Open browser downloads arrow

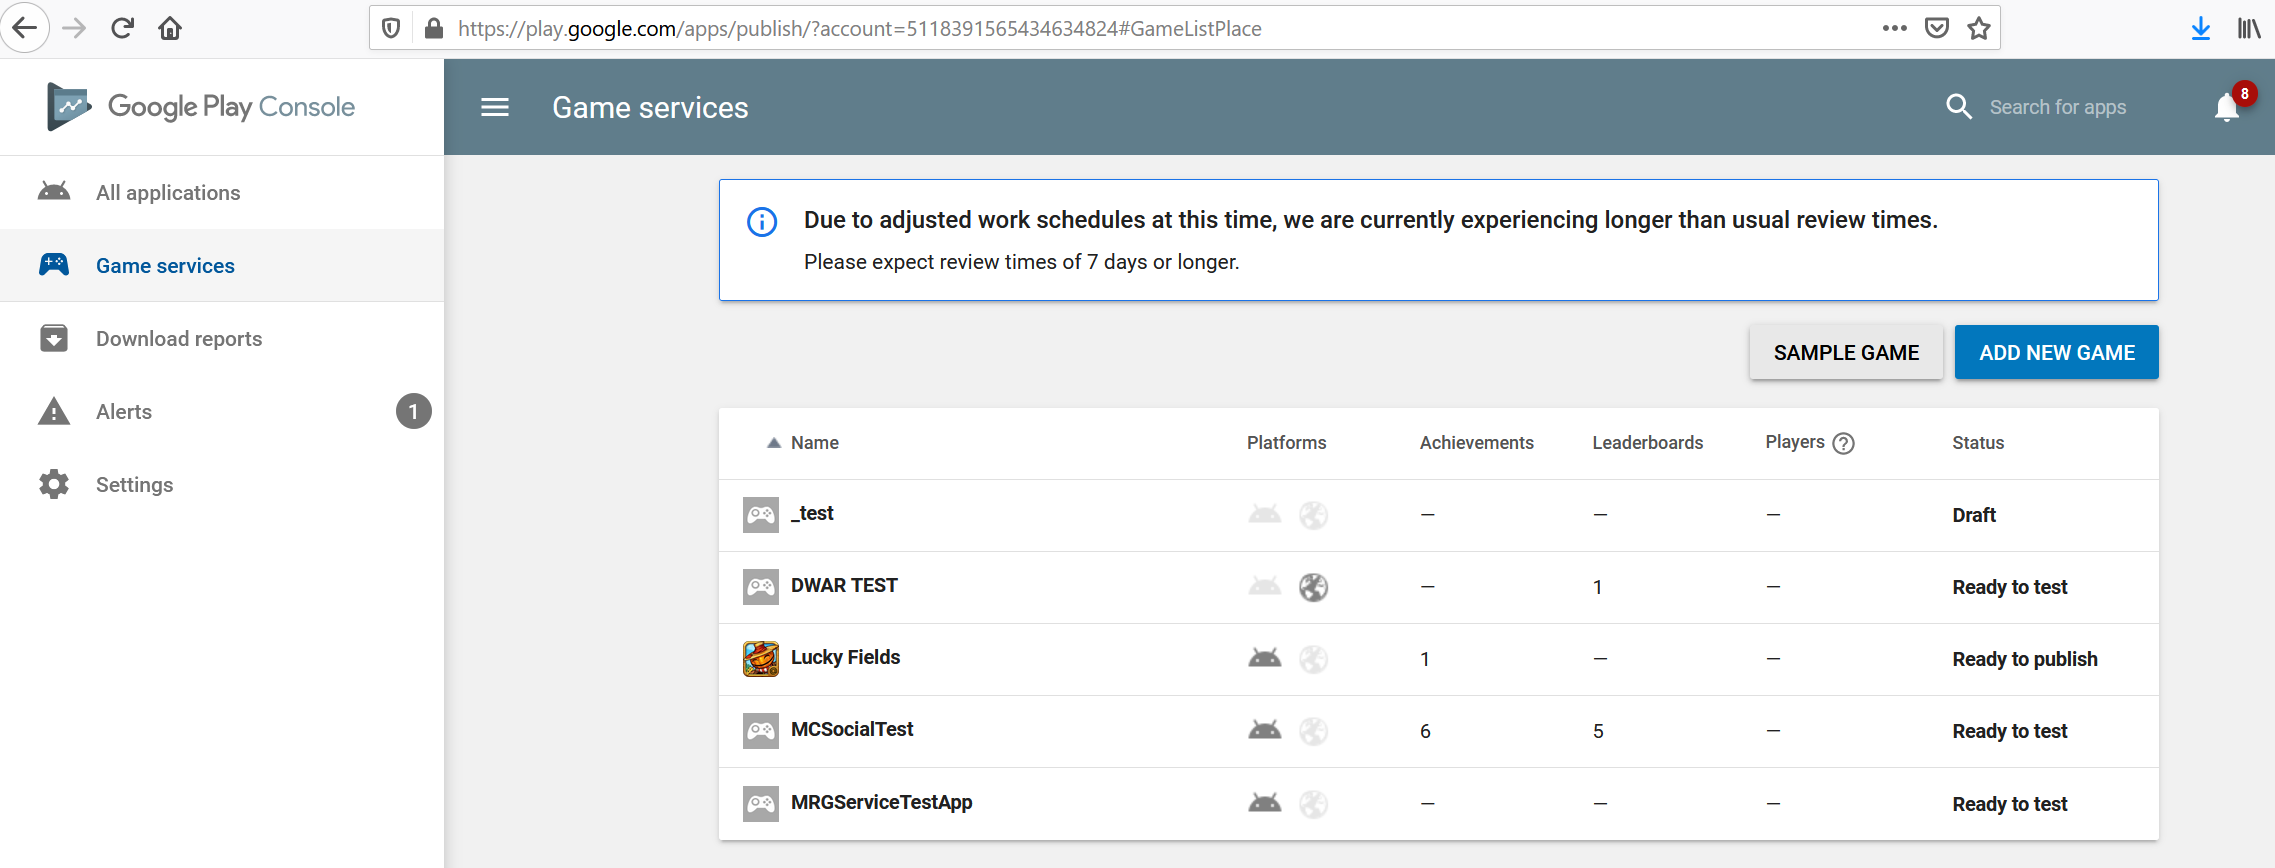tap(2200, 29)
